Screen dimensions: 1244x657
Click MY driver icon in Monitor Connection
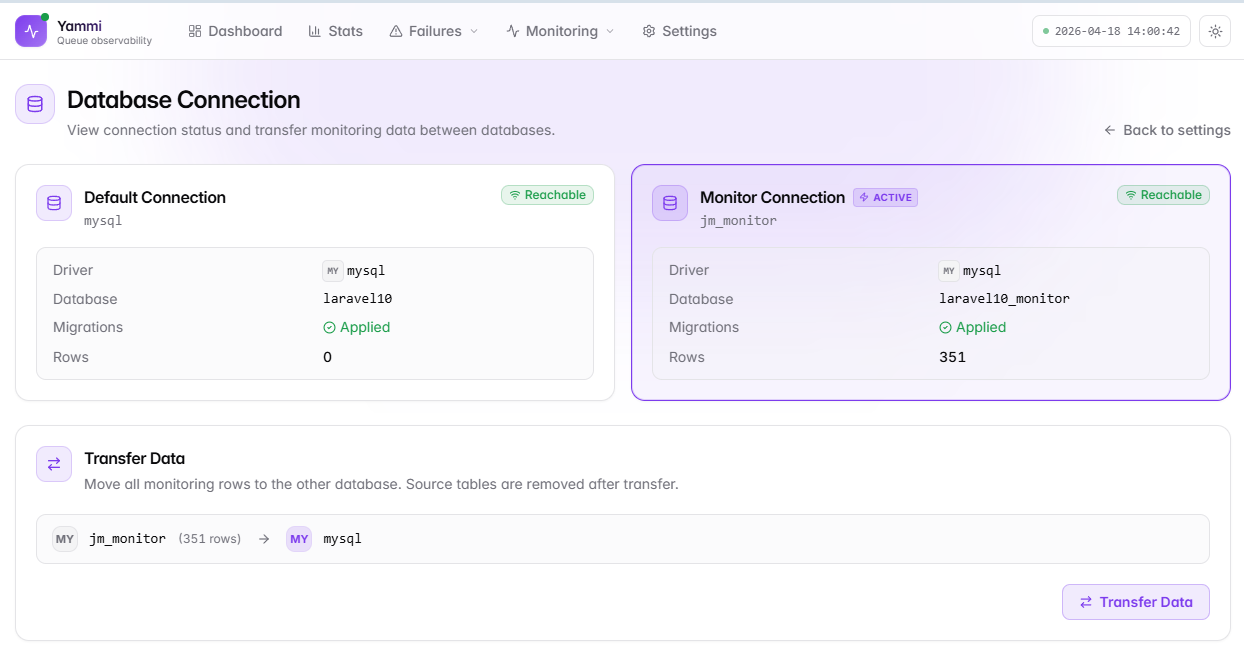click(x=949, y=271)
